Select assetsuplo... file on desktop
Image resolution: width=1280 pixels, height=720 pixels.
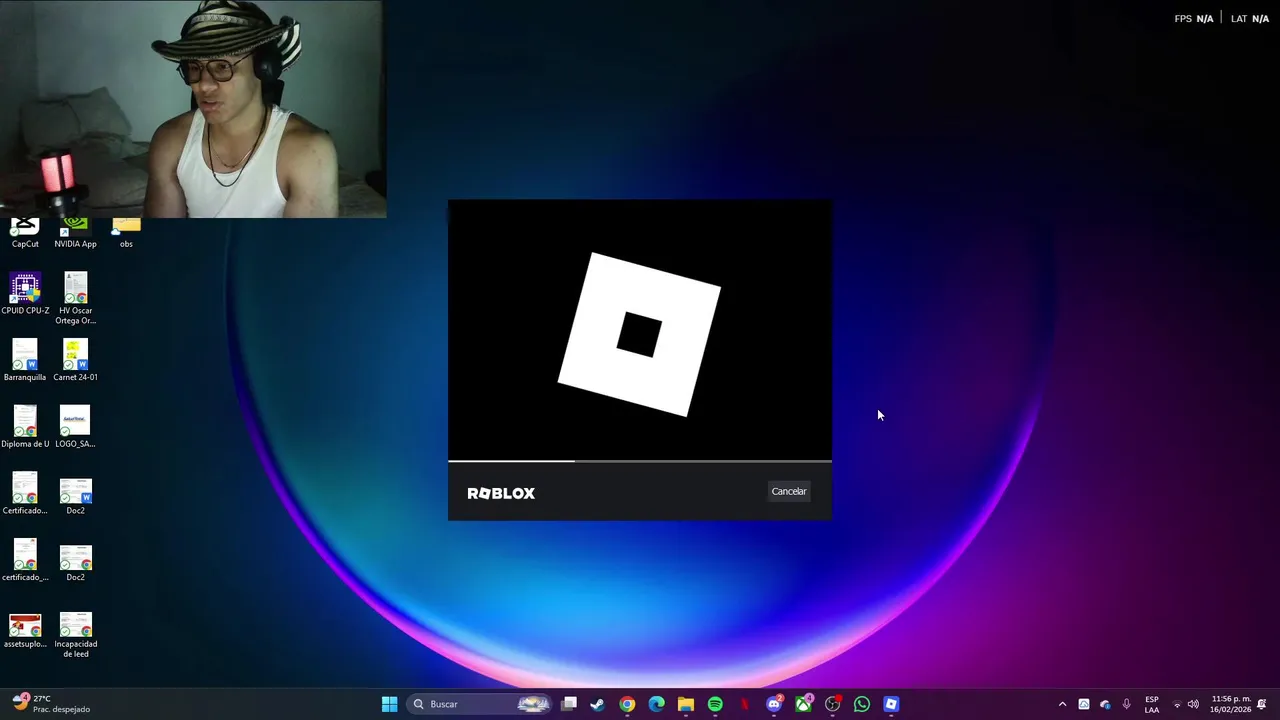(25, 631)
